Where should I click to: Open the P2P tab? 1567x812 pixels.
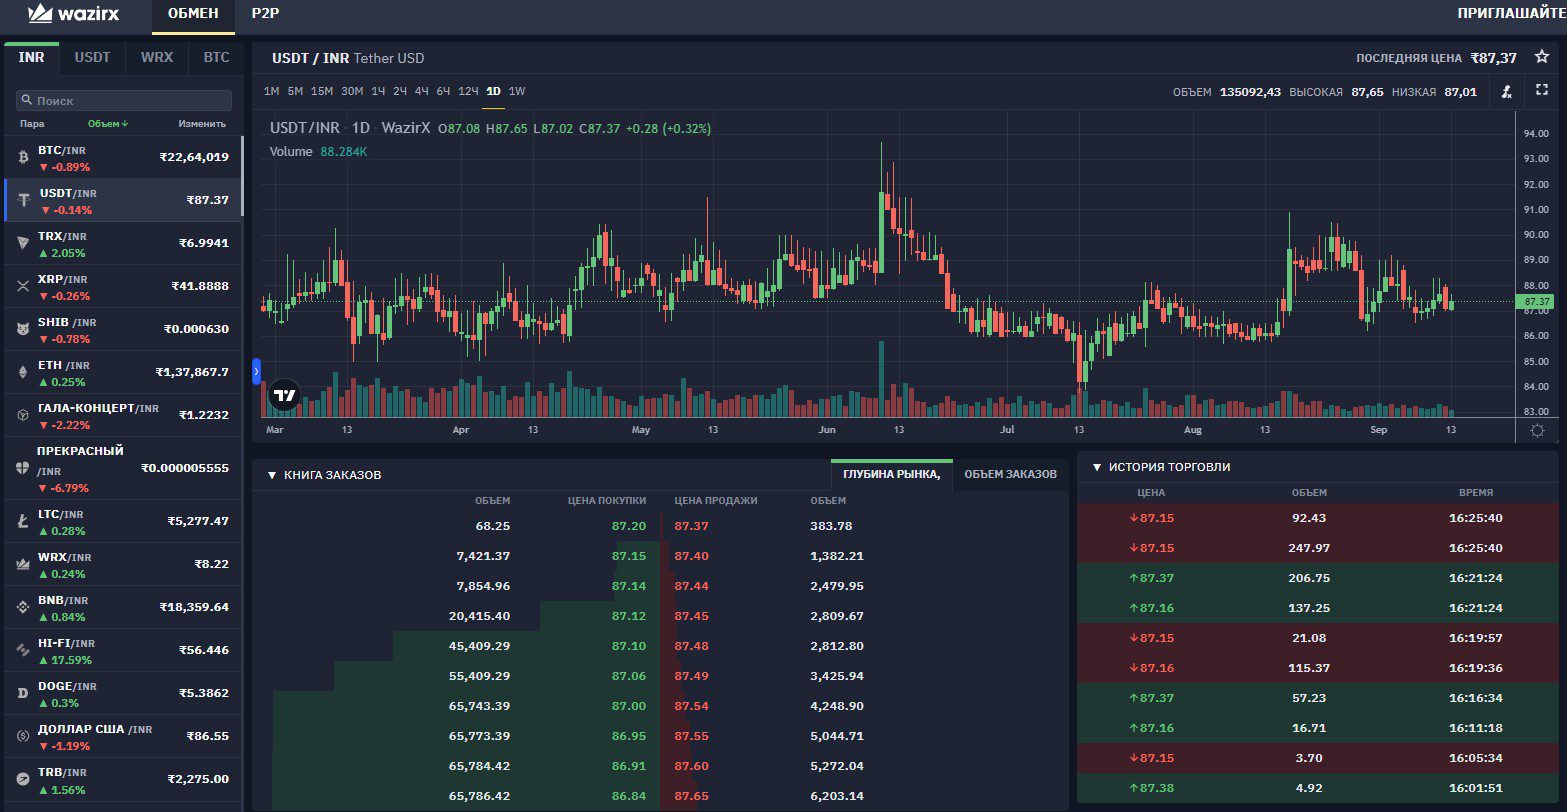tap(265, 14)
